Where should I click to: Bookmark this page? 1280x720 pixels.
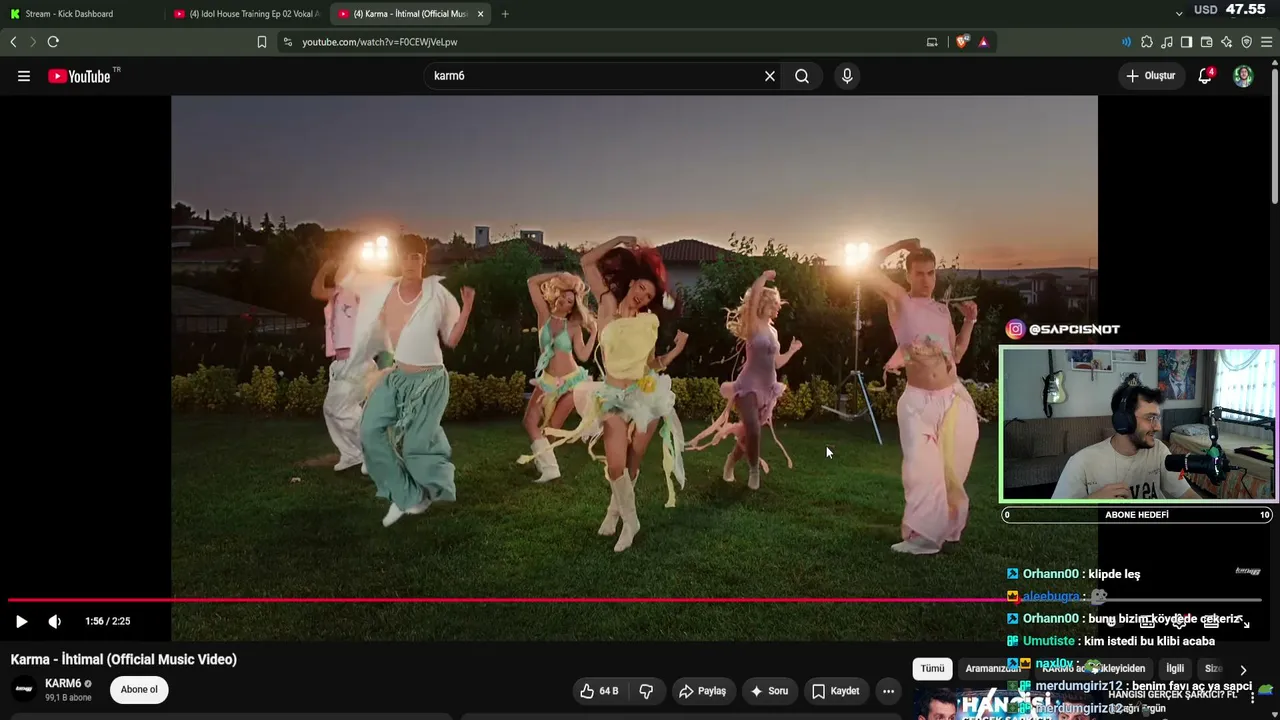[x=262, y=42]
